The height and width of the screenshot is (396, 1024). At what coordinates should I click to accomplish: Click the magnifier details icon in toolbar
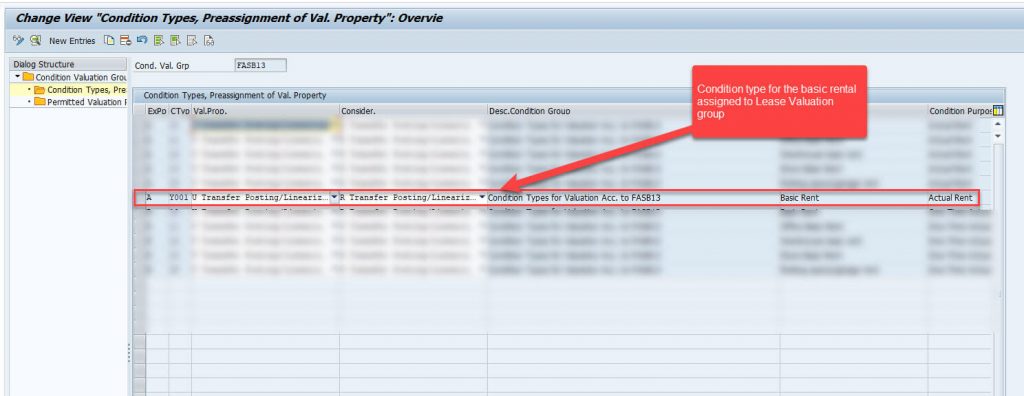point(35,41)
